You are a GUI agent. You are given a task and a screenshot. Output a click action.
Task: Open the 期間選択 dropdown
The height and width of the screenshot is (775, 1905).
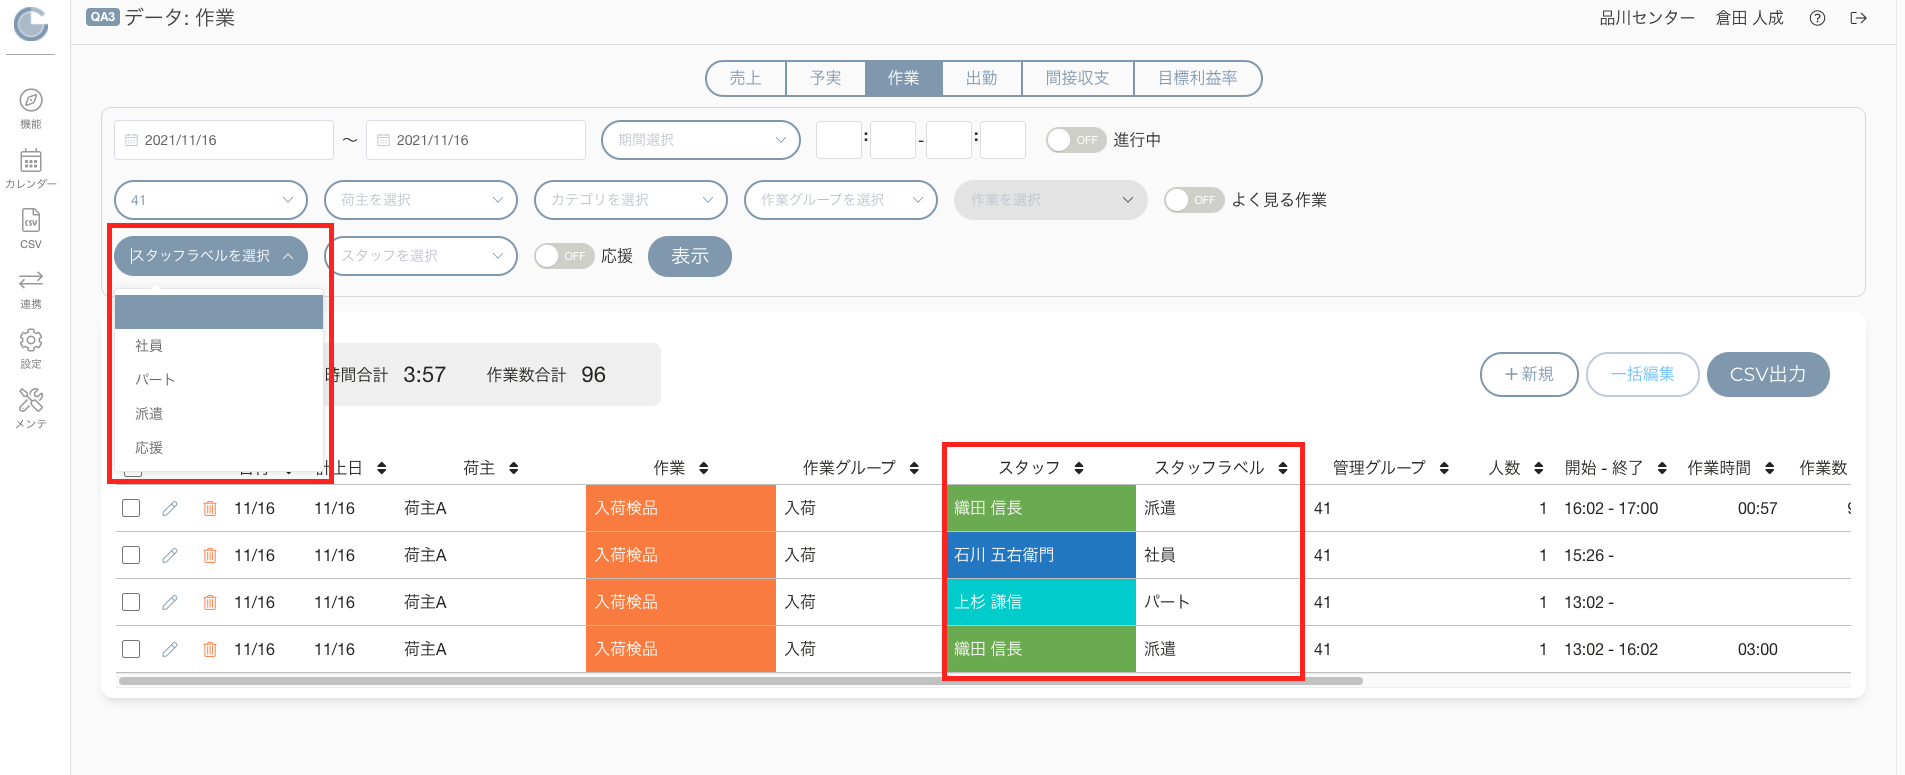point(701,140)
